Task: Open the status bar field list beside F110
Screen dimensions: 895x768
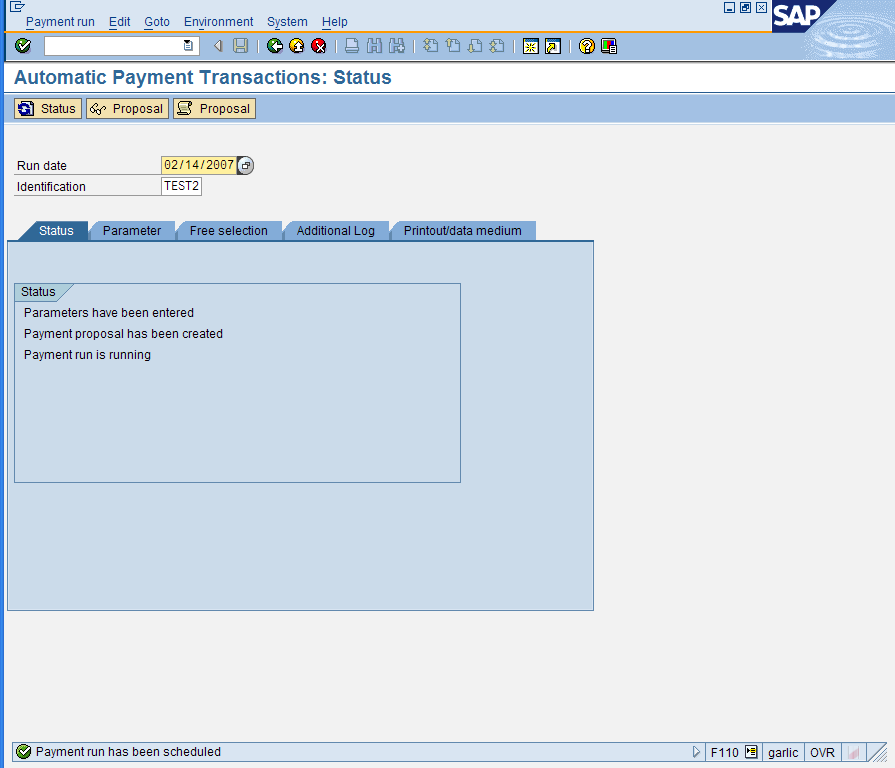Action: [x=752, y=752]
